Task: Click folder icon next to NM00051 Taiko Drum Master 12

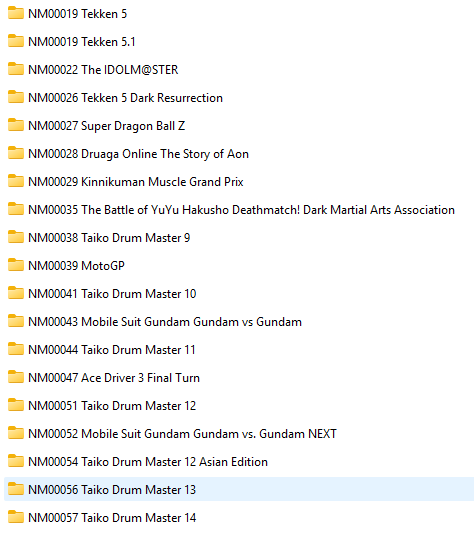Action: (16, 405)
